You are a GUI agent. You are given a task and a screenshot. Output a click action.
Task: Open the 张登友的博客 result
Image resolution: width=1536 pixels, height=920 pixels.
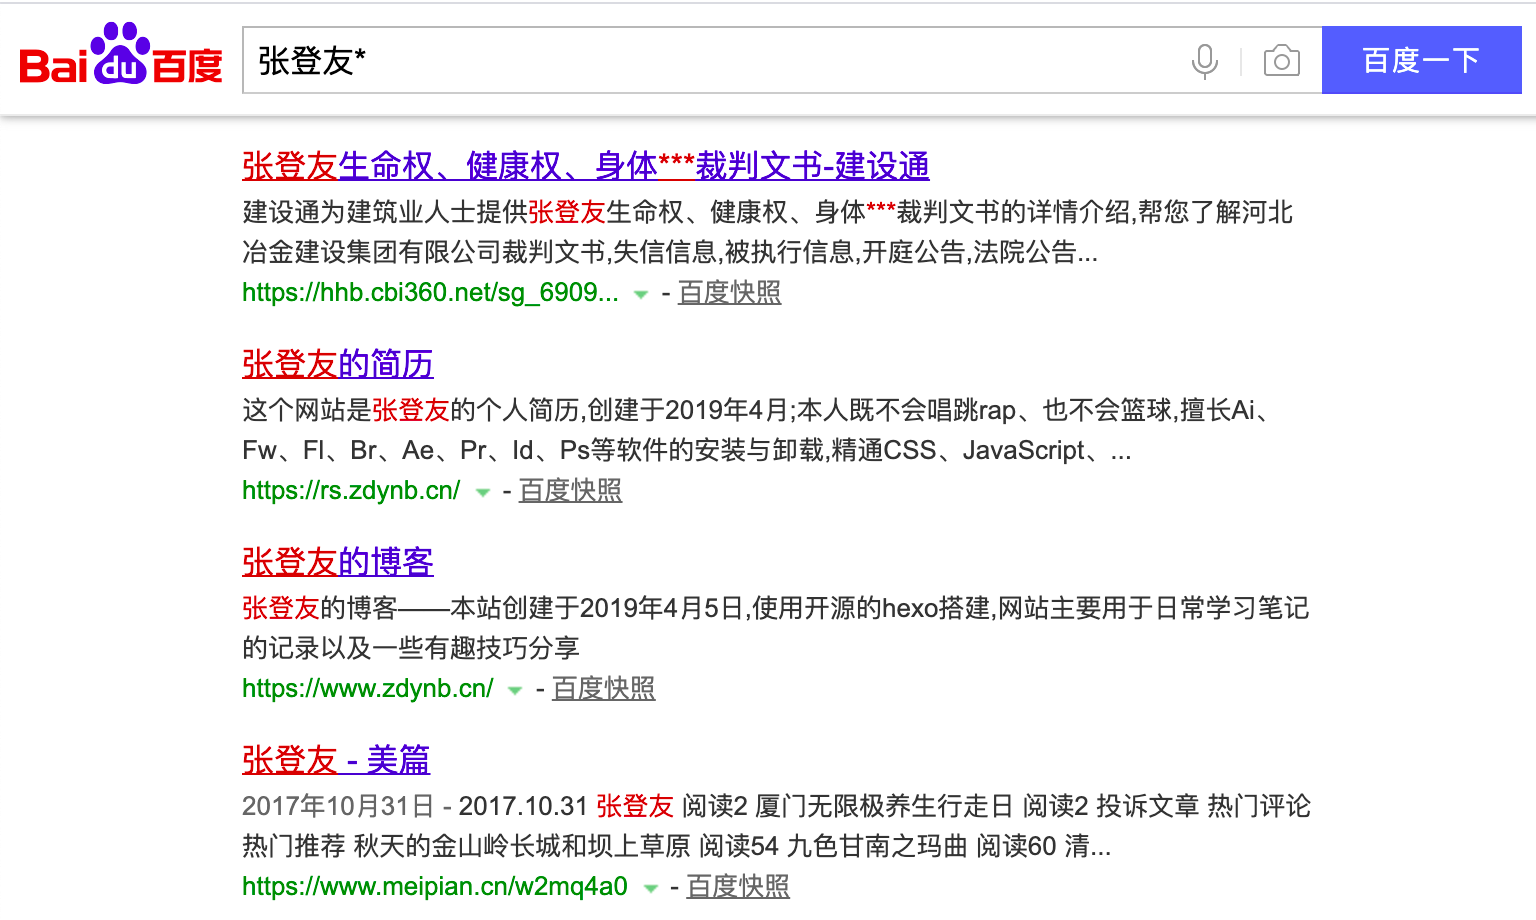tap(338, 562)
